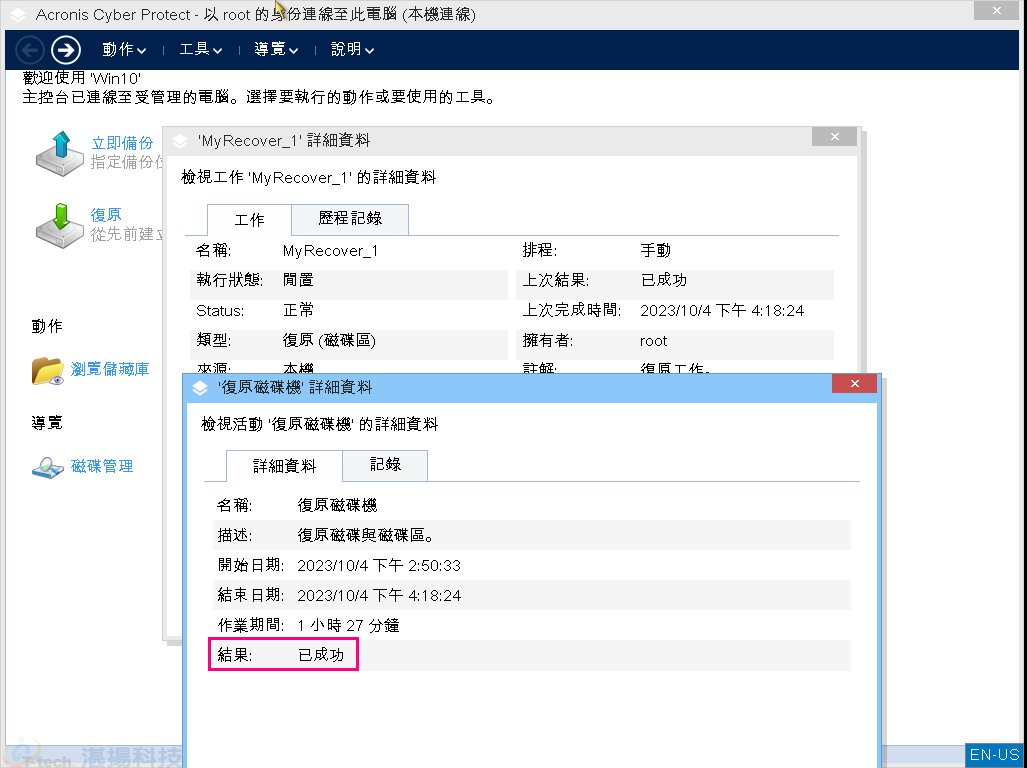Close the MyRecover_1 details window
Screen dimensions: 1027x768
pos(834,136)
